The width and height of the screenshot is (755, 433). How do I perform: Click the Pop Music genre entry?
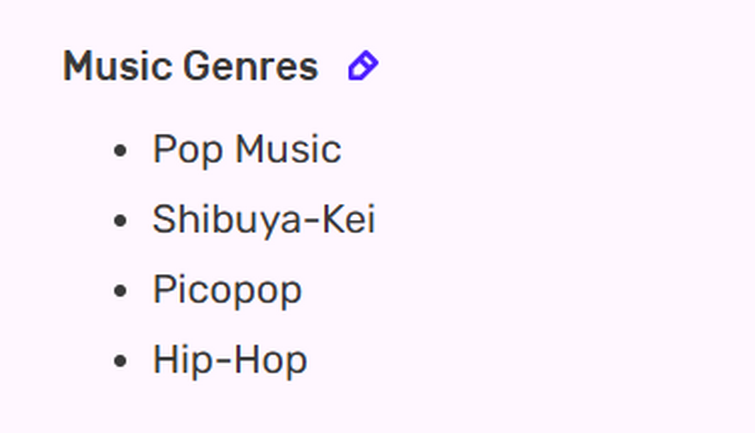point(247,150)
